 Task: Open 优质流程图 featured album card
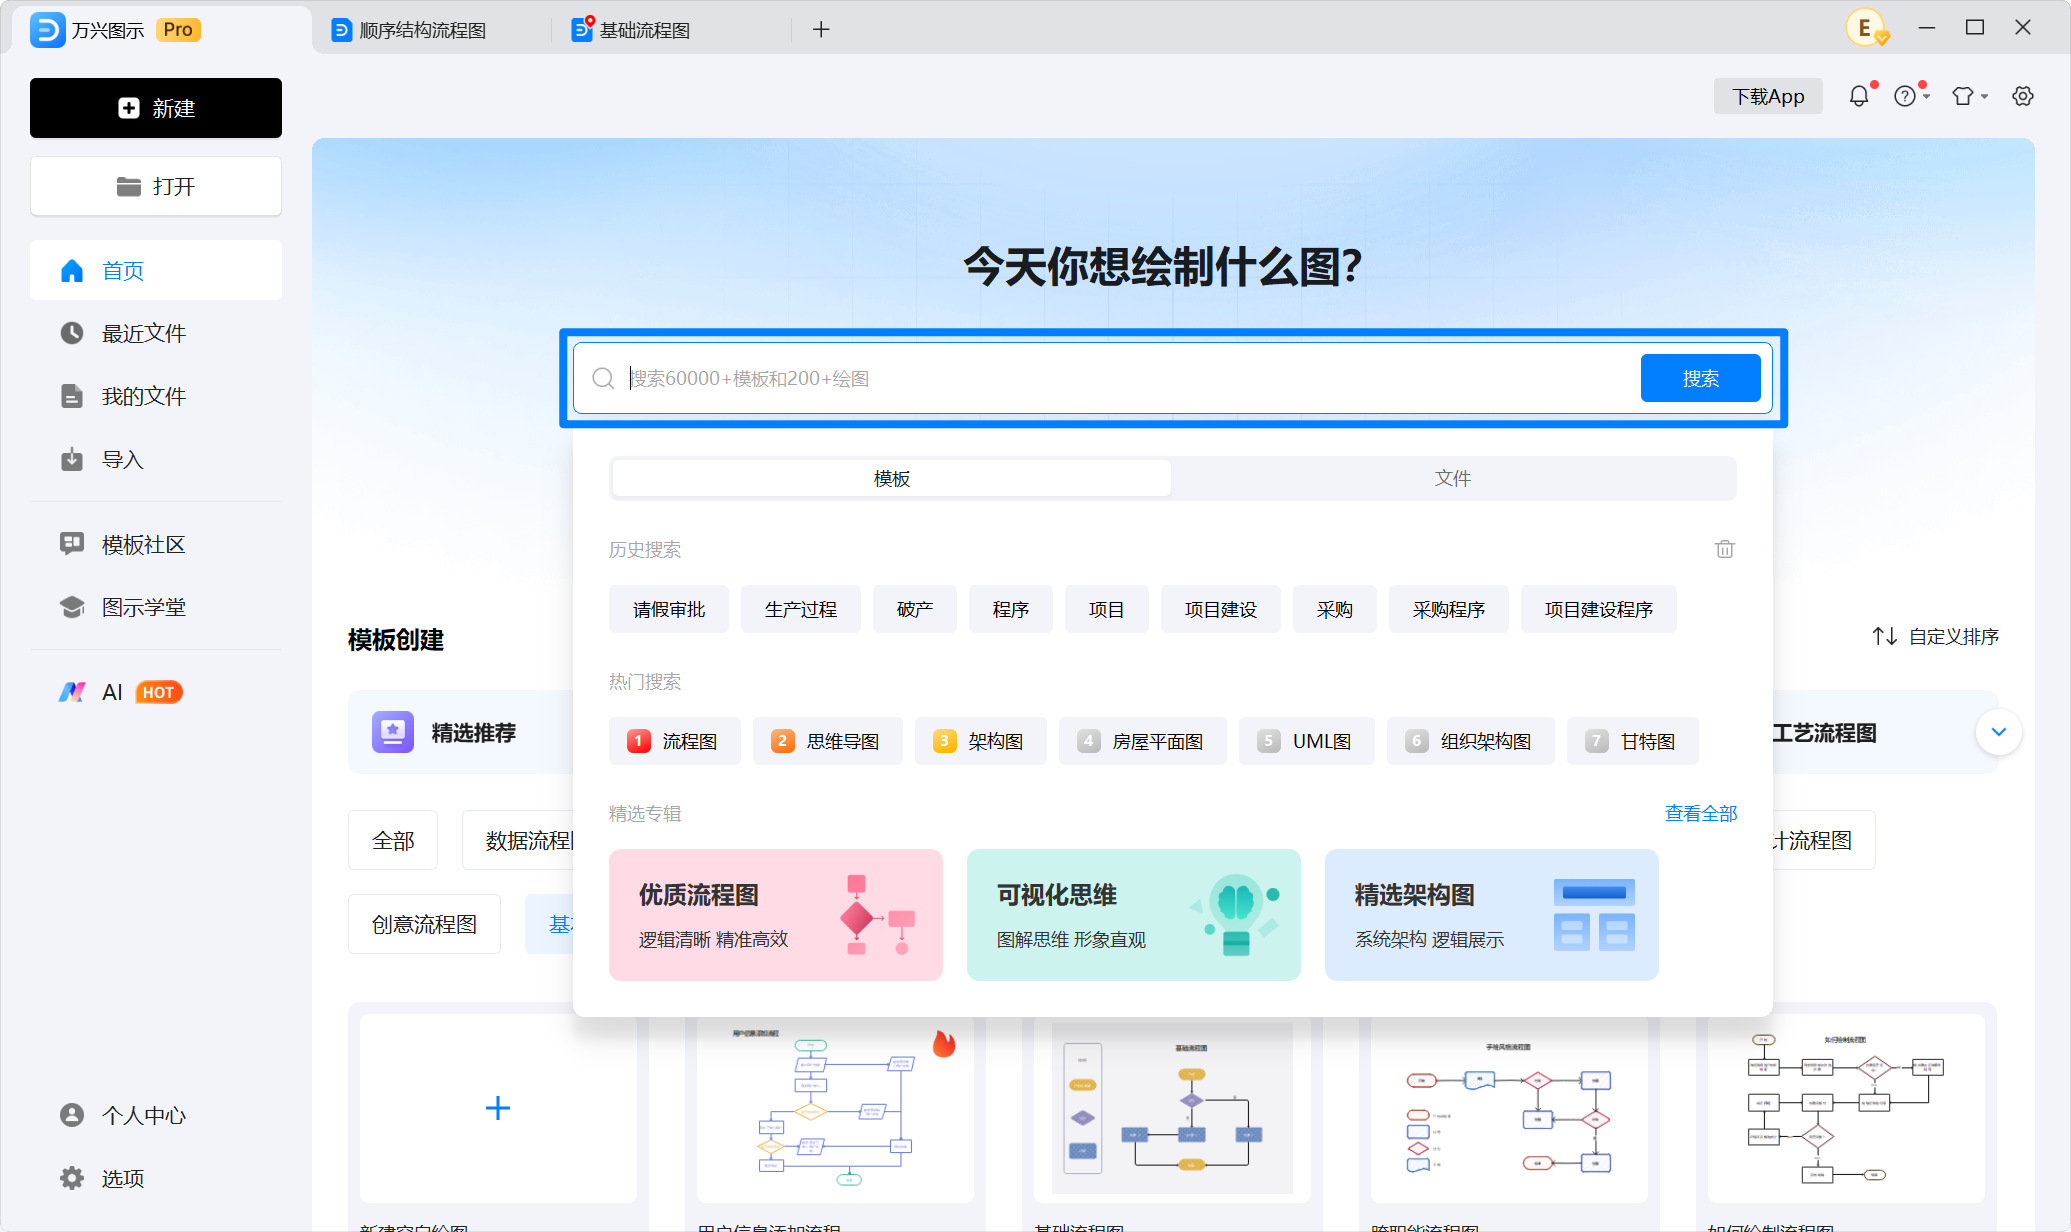[776, 915]
